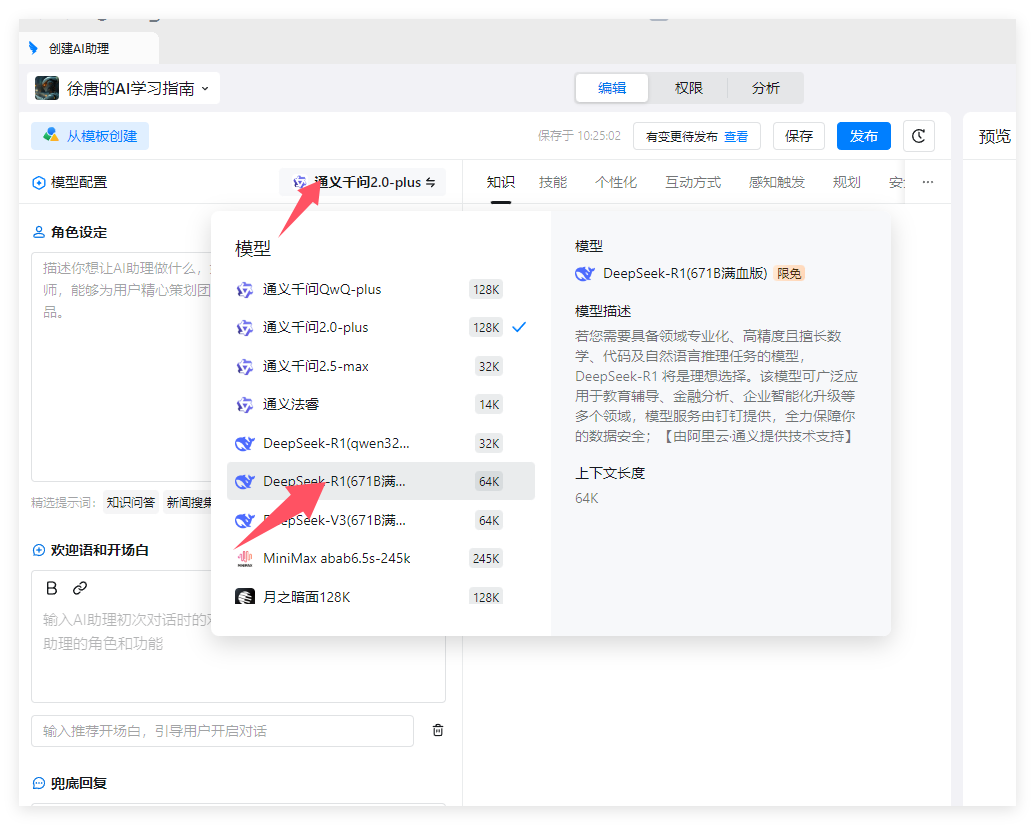The width and height of the screenshot is (1035, 825).
Task: Click the 兜底回复 chat bubble icon
Action: pos(39,783)
